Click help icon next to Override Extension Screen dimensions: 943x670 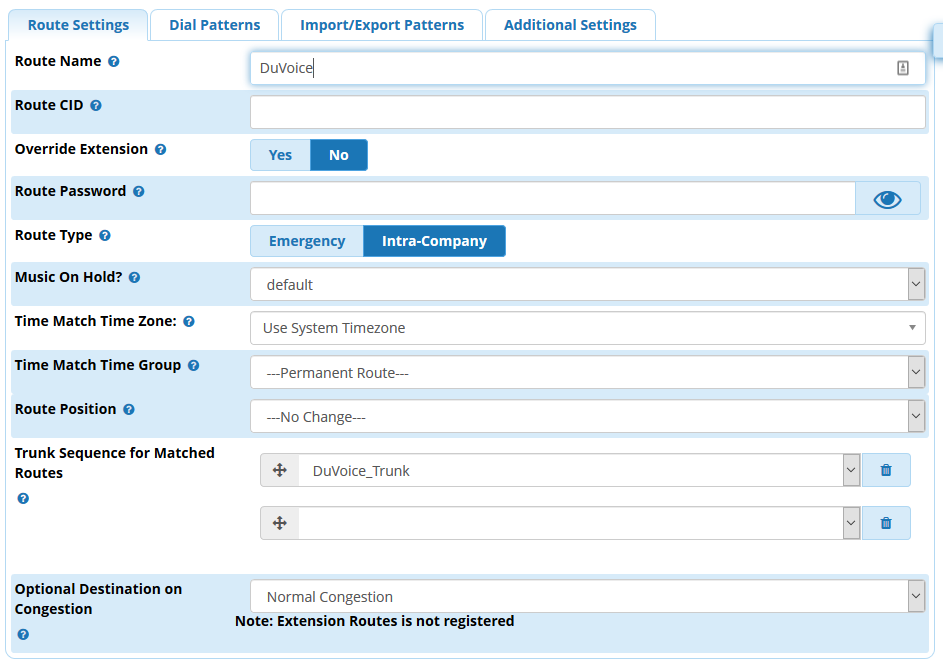pos(160,150)
